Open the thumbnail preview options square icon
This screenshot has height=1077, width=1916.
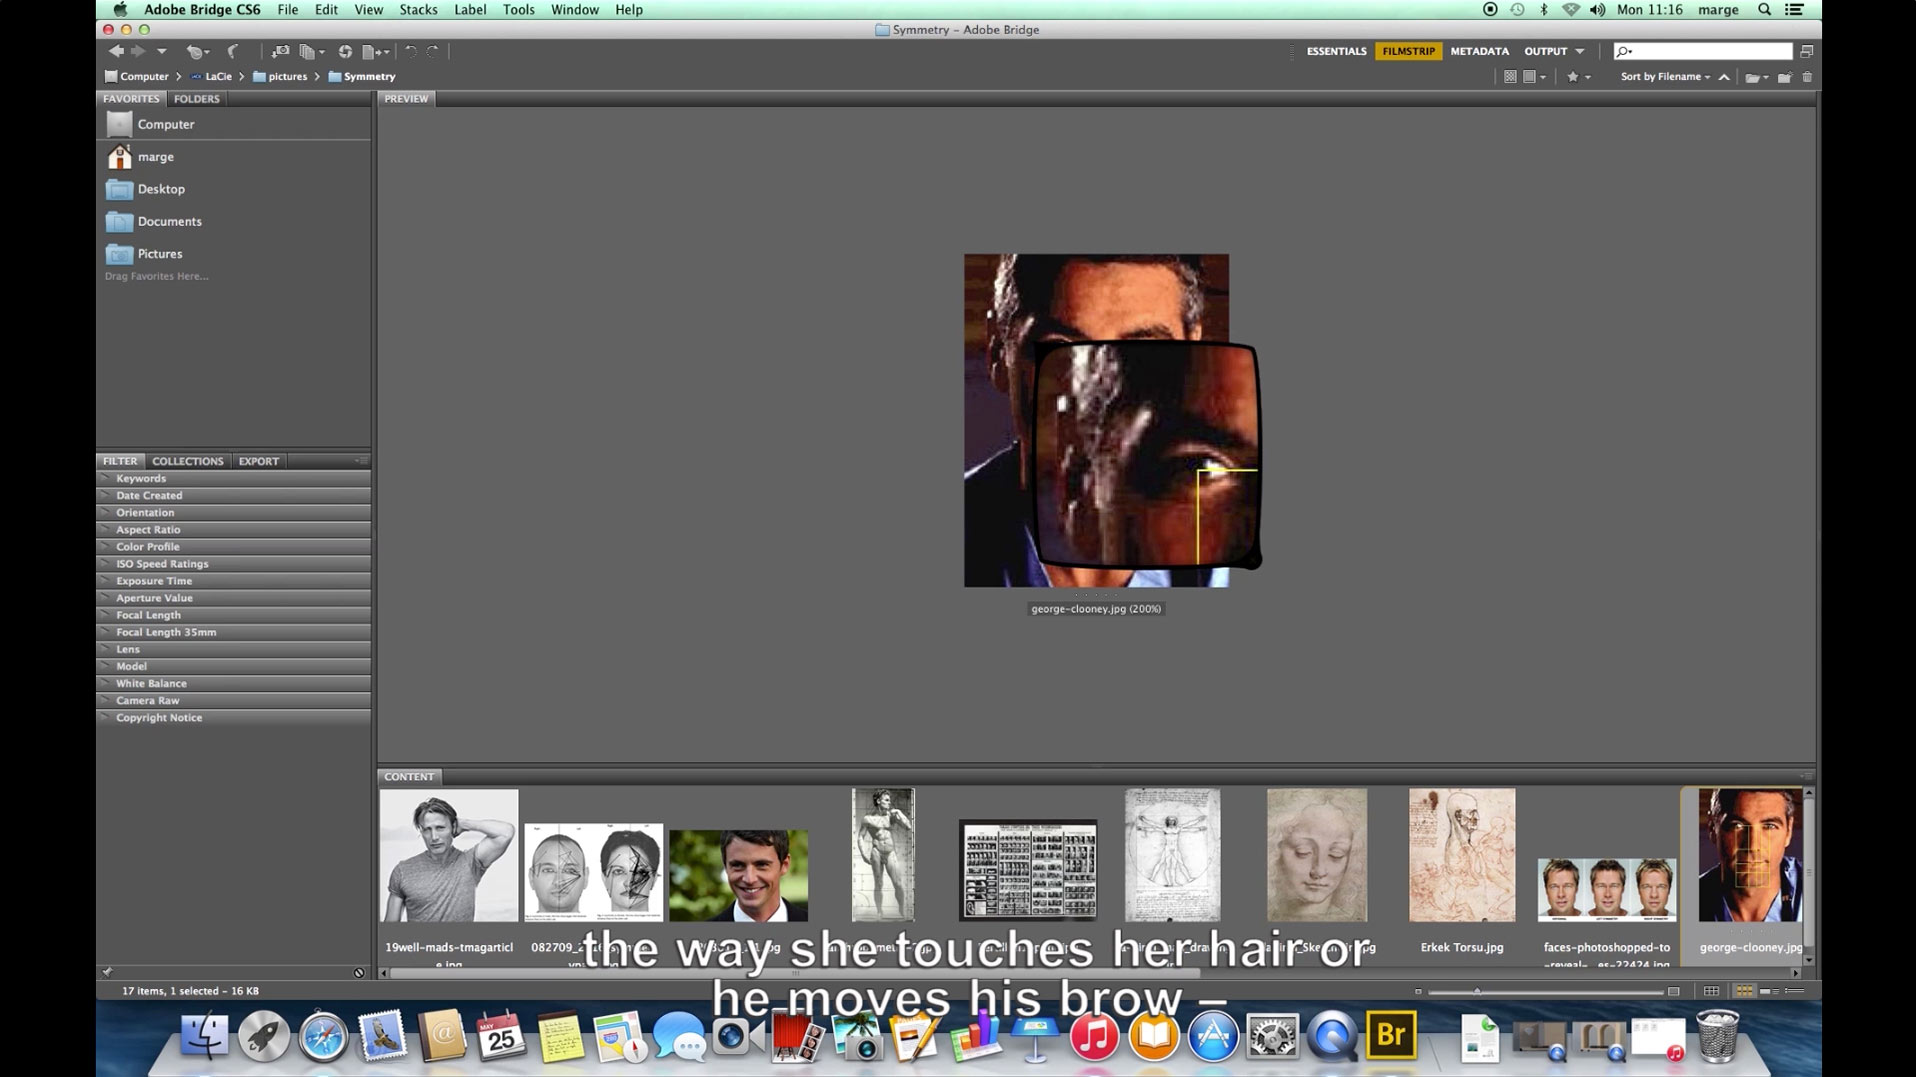[x=1533, y=77]
